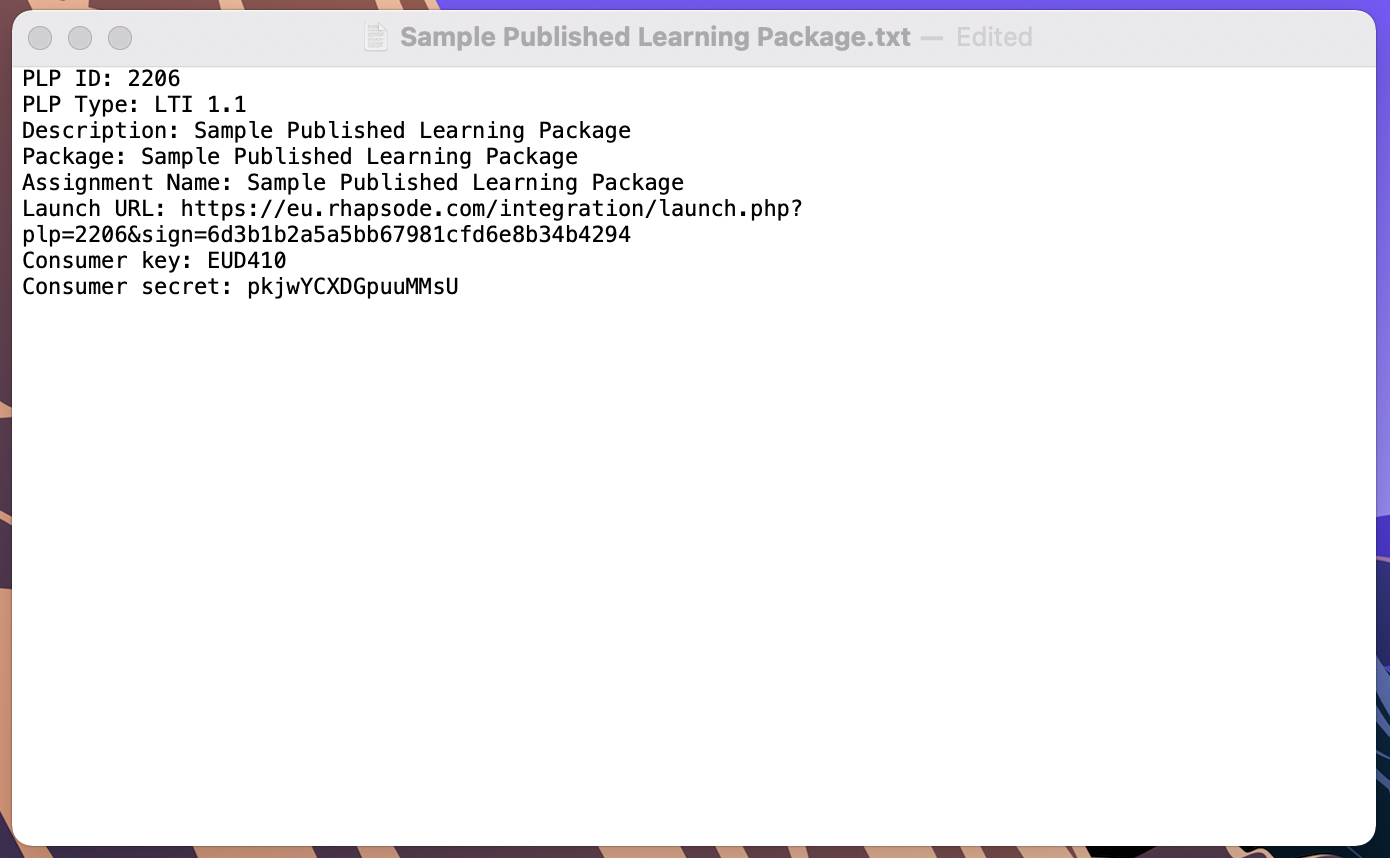
Task: Place cursor on Assignment Name label
Action: (x=128, y=182)
